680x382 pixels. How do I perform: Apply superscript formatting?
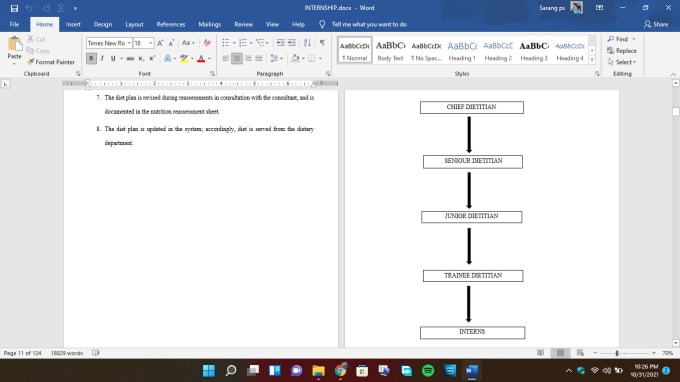[152, 58]
